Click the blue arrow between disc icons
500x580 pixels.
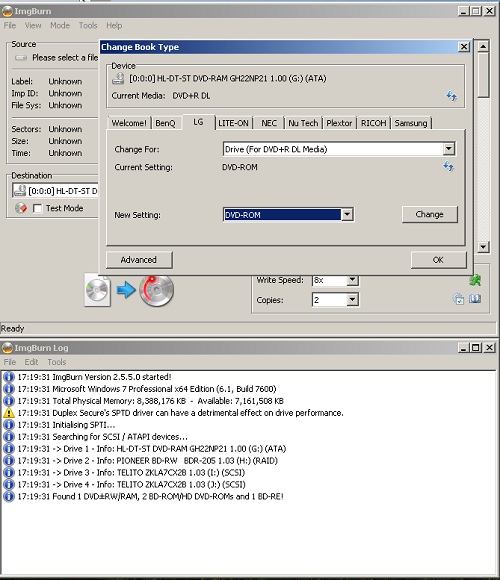pos(126,290)
